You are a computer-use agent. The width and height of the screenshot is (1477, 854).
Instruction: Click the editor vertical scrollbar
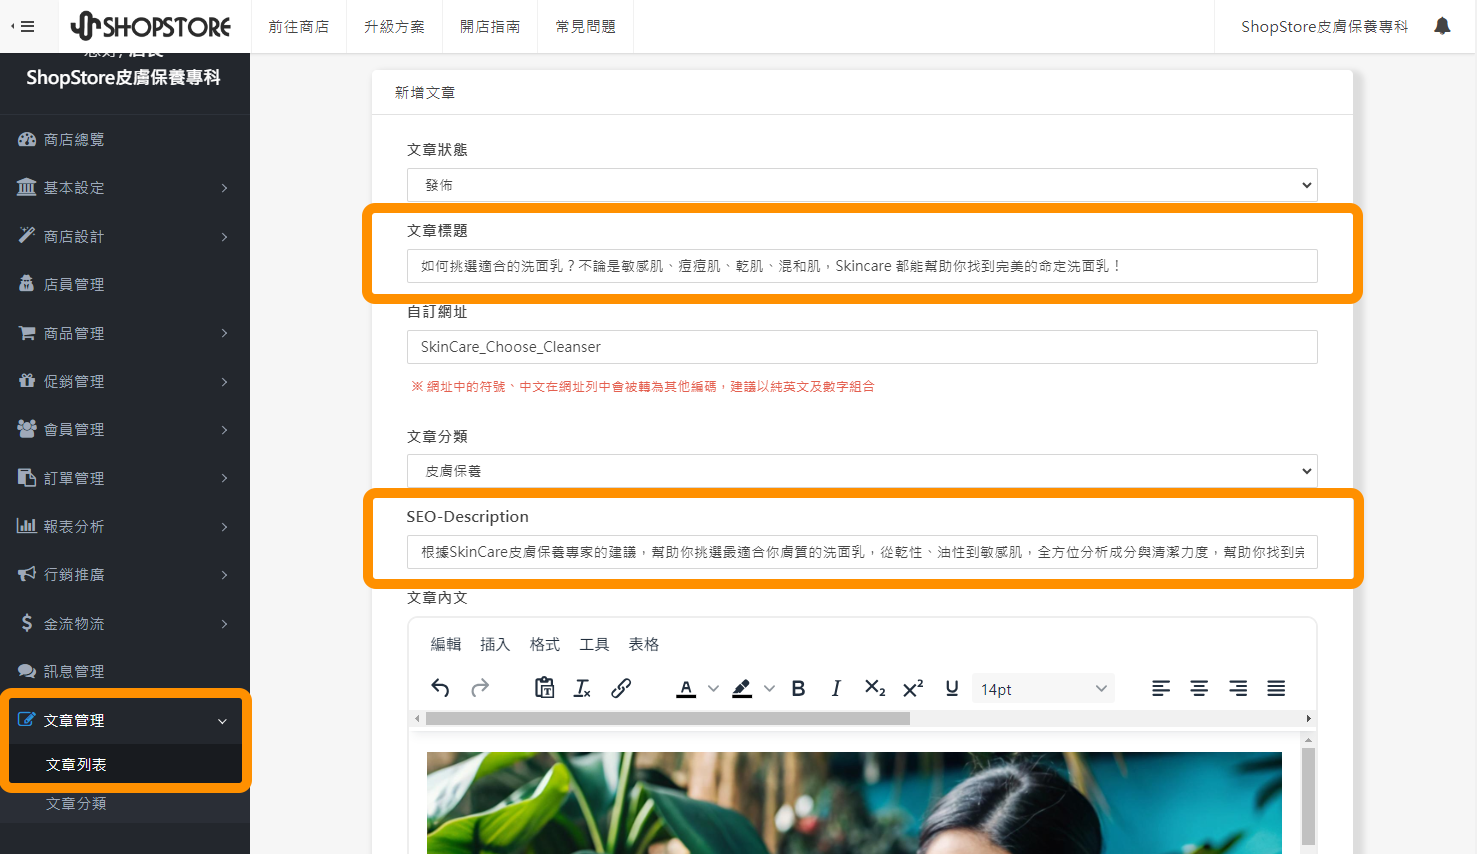(x=1308, y=795)
